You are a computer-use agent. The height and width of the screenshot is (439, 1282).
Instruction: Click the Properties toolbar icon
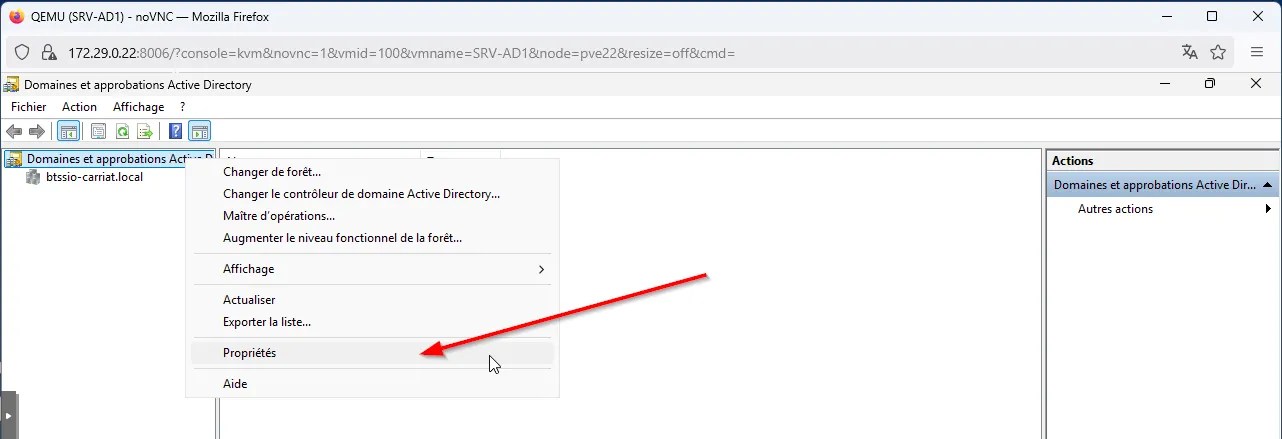coord(98,131)
